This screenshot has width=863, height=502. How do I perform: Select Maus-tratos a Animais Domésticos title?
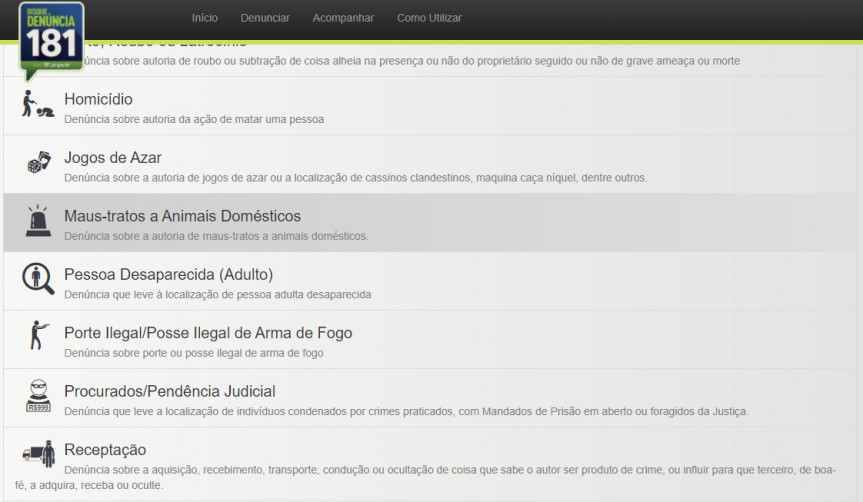[182, 216]
